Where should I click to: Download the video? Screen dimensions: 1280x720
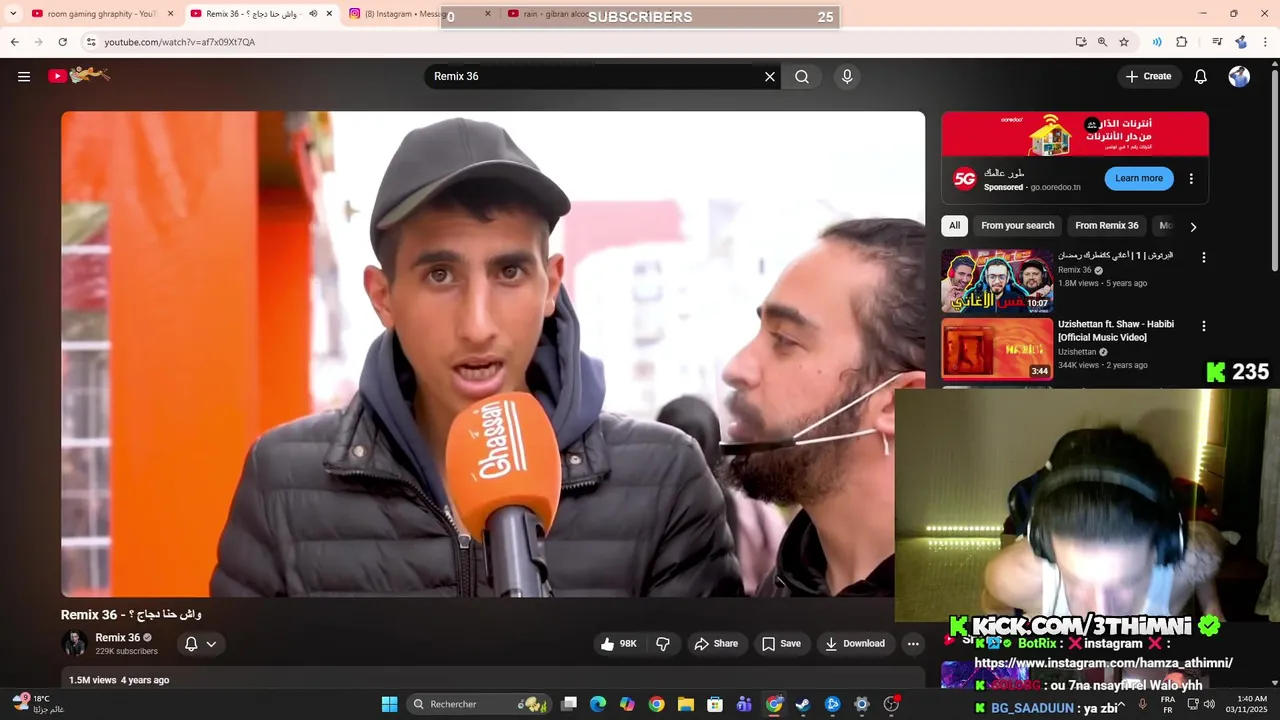pos(854,644)
